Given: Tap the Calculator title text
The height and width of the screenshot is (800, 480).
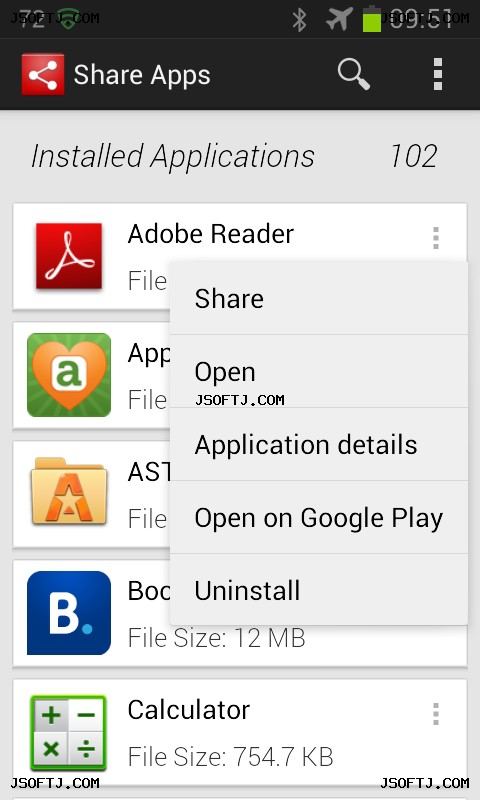Looking at the screenshot, I should click(x=189, y=710).
